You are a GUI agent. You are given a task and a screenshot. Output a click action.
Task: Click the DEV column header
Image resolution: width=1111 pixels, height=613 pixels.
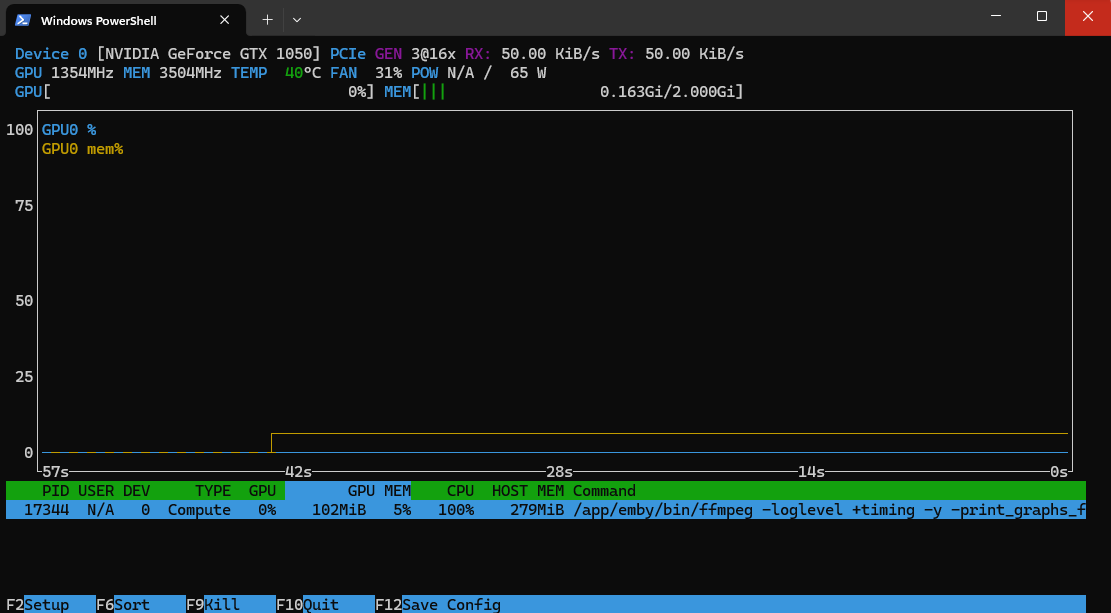[136, 490]
